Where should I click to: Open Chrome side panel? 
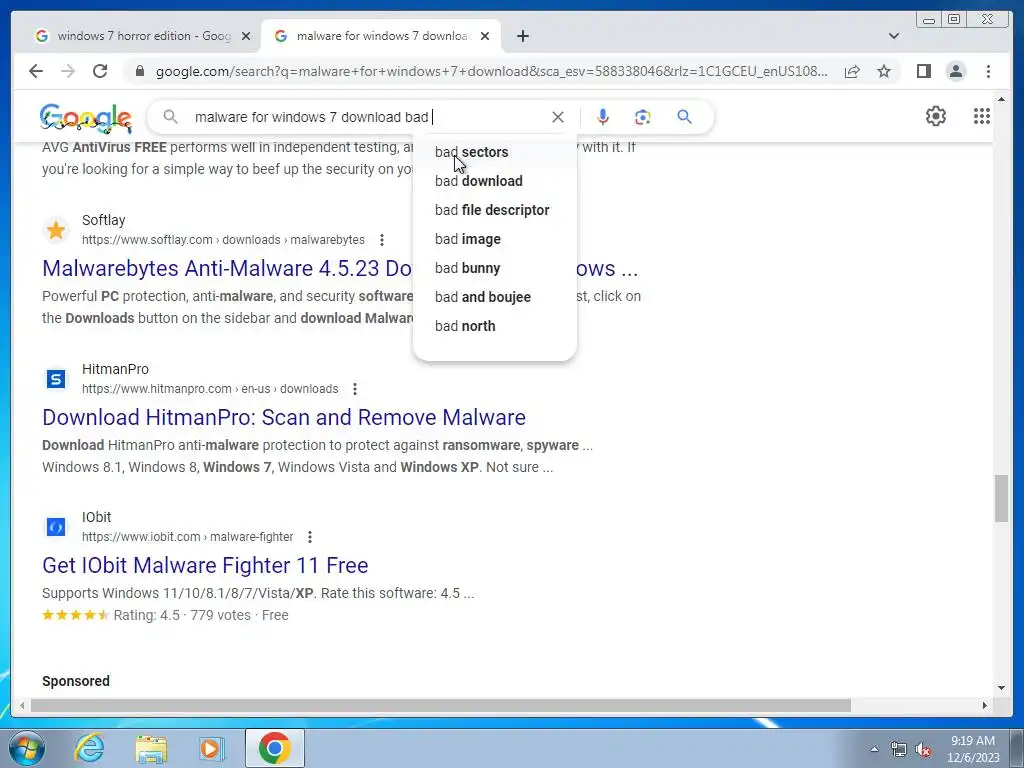[923, 71]
